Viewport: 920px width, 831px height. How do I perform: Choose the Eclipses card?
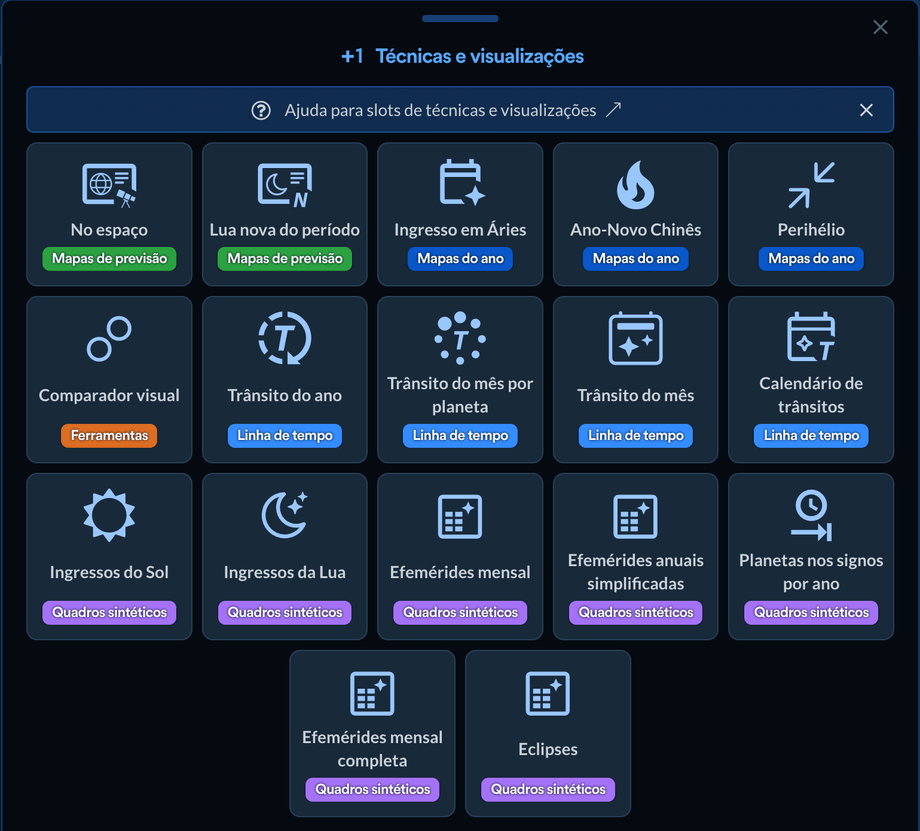(547, 733)
